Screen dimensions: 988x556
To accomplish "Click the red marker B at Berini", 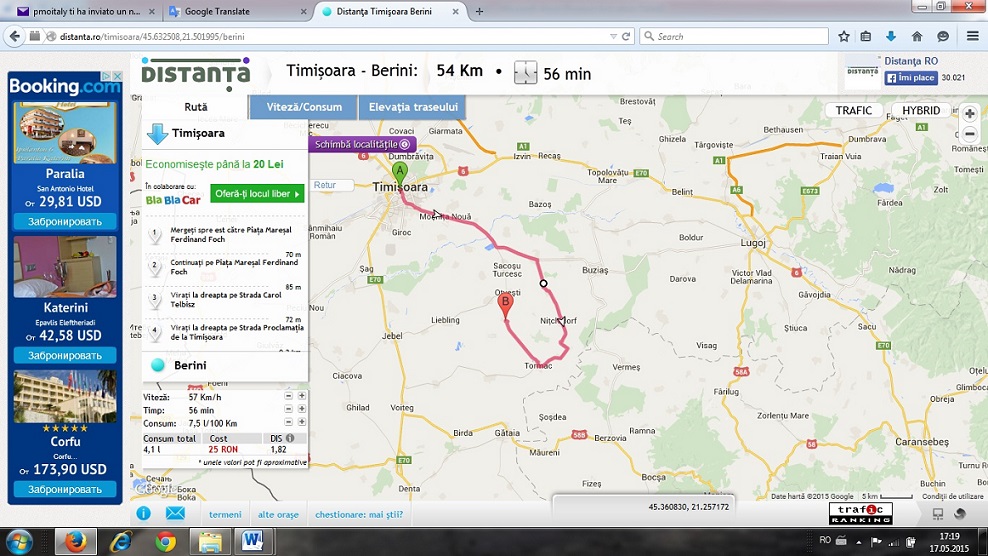I will (x=505, y=305).
